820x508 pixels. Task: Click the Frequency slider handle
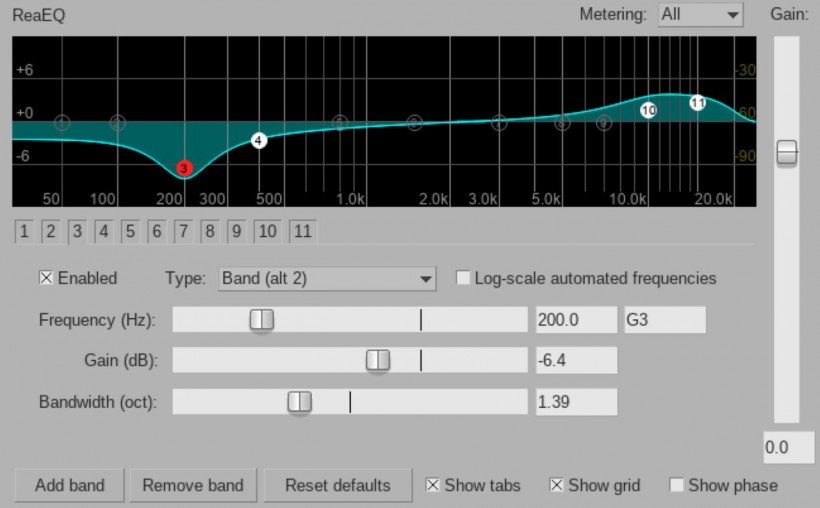pyautogui.click(x=262, y=320)
